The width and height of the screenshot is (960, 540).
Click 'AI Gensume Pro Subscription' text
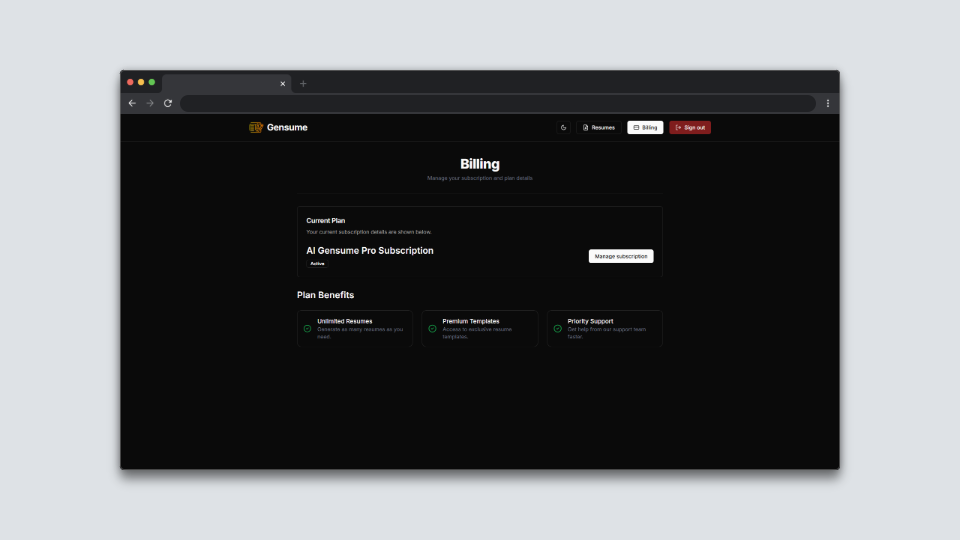coord(370,250)
